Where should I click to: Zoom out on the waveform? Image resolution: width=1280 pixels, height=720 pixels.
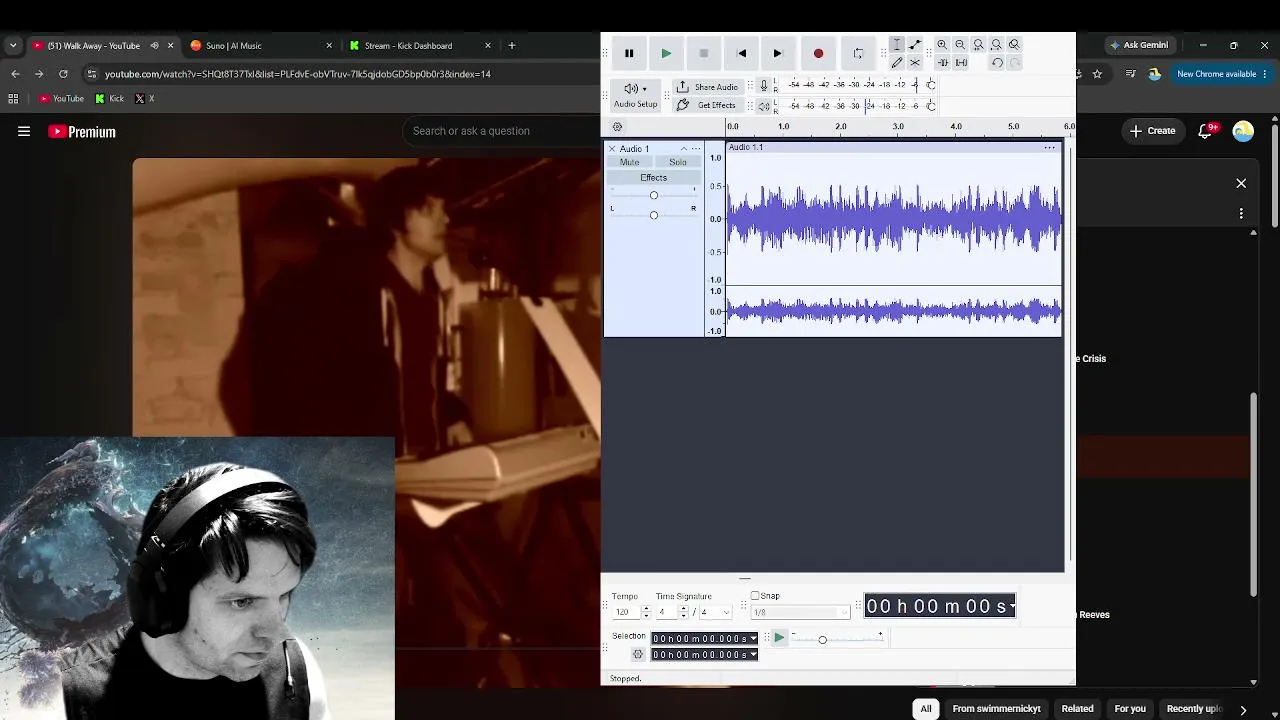click(x=960, y=44)
